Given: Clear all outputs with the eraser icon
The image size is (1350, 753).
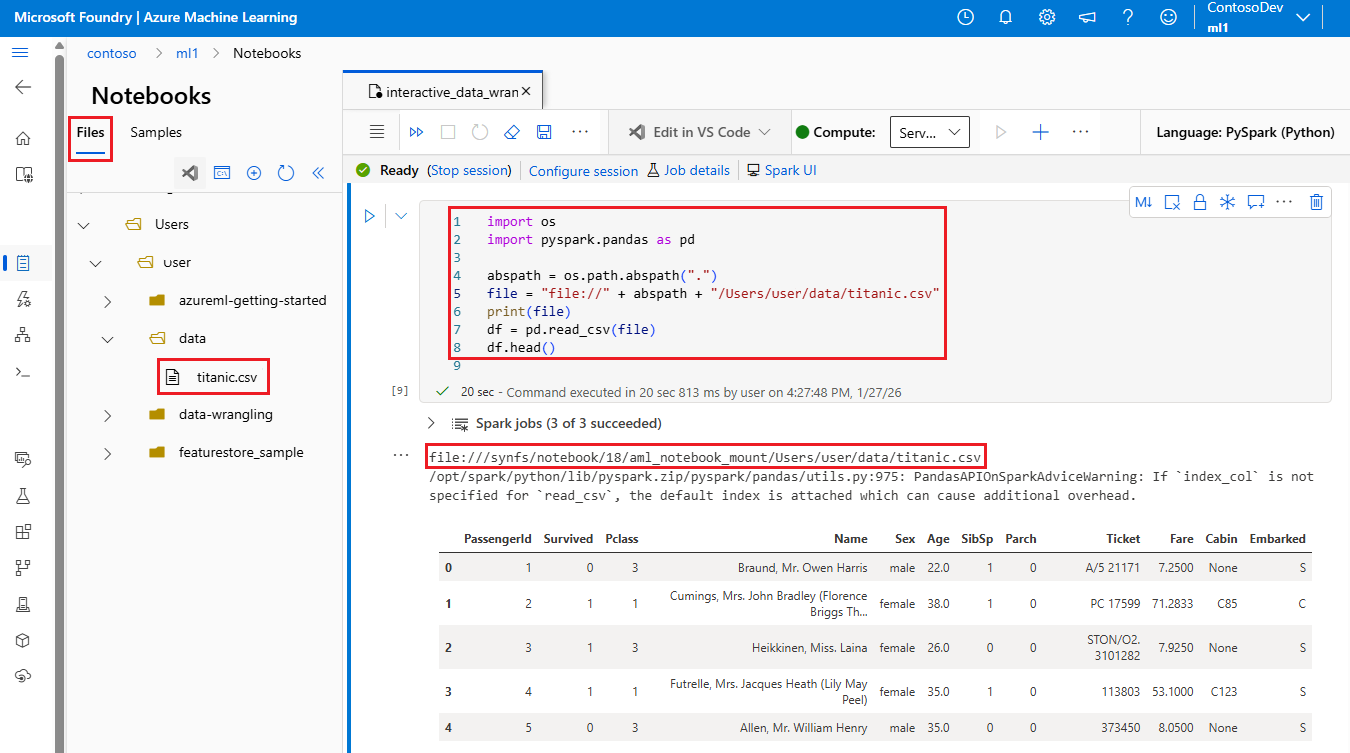Looking at the screenshot, I should tap(512, 131).
